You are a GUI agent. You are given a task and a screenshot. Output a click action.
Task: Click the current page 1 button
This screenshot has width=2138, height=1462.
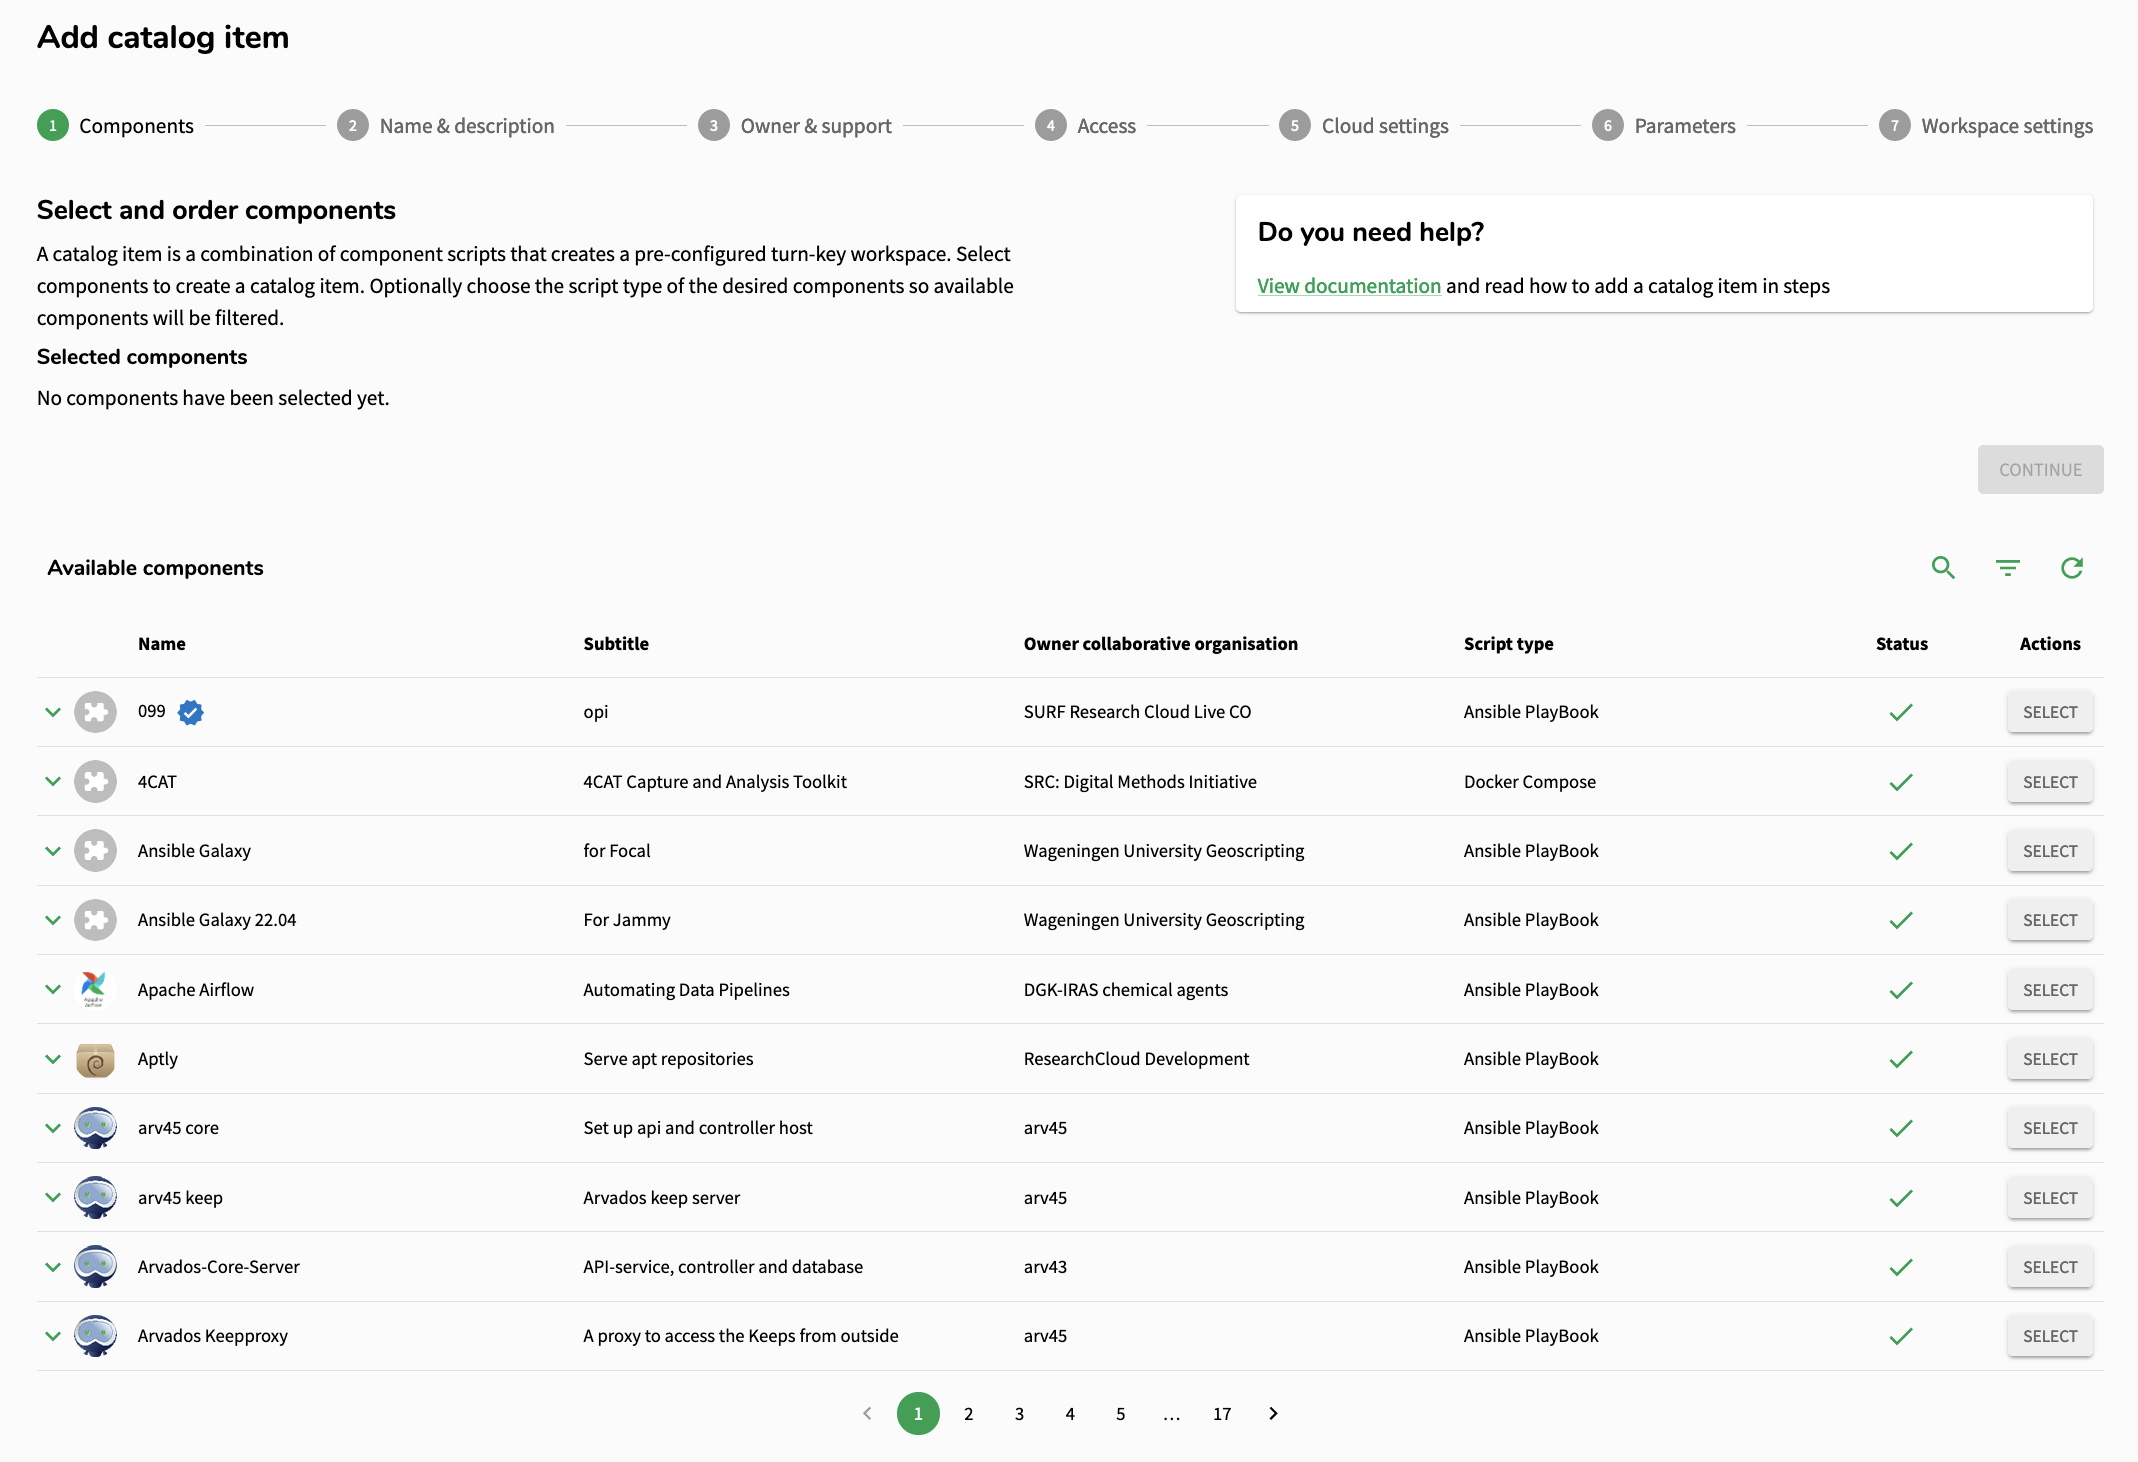(x=918, y=1413)
